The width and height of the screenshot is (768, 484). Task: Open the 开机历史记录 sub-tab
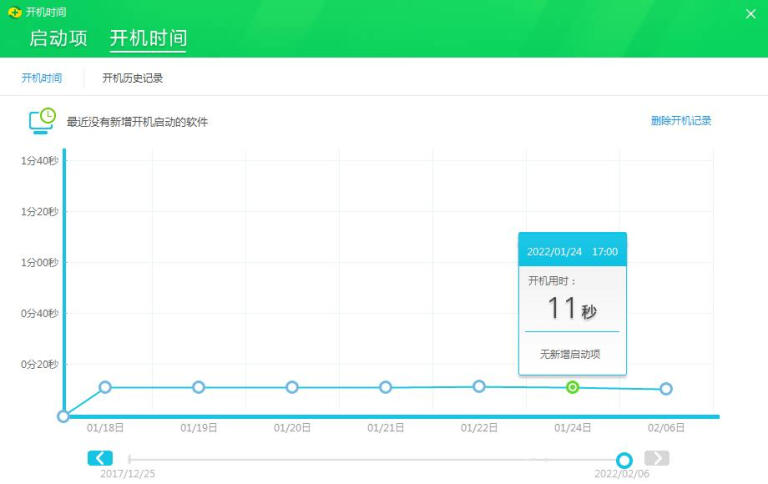click(132, 78)
